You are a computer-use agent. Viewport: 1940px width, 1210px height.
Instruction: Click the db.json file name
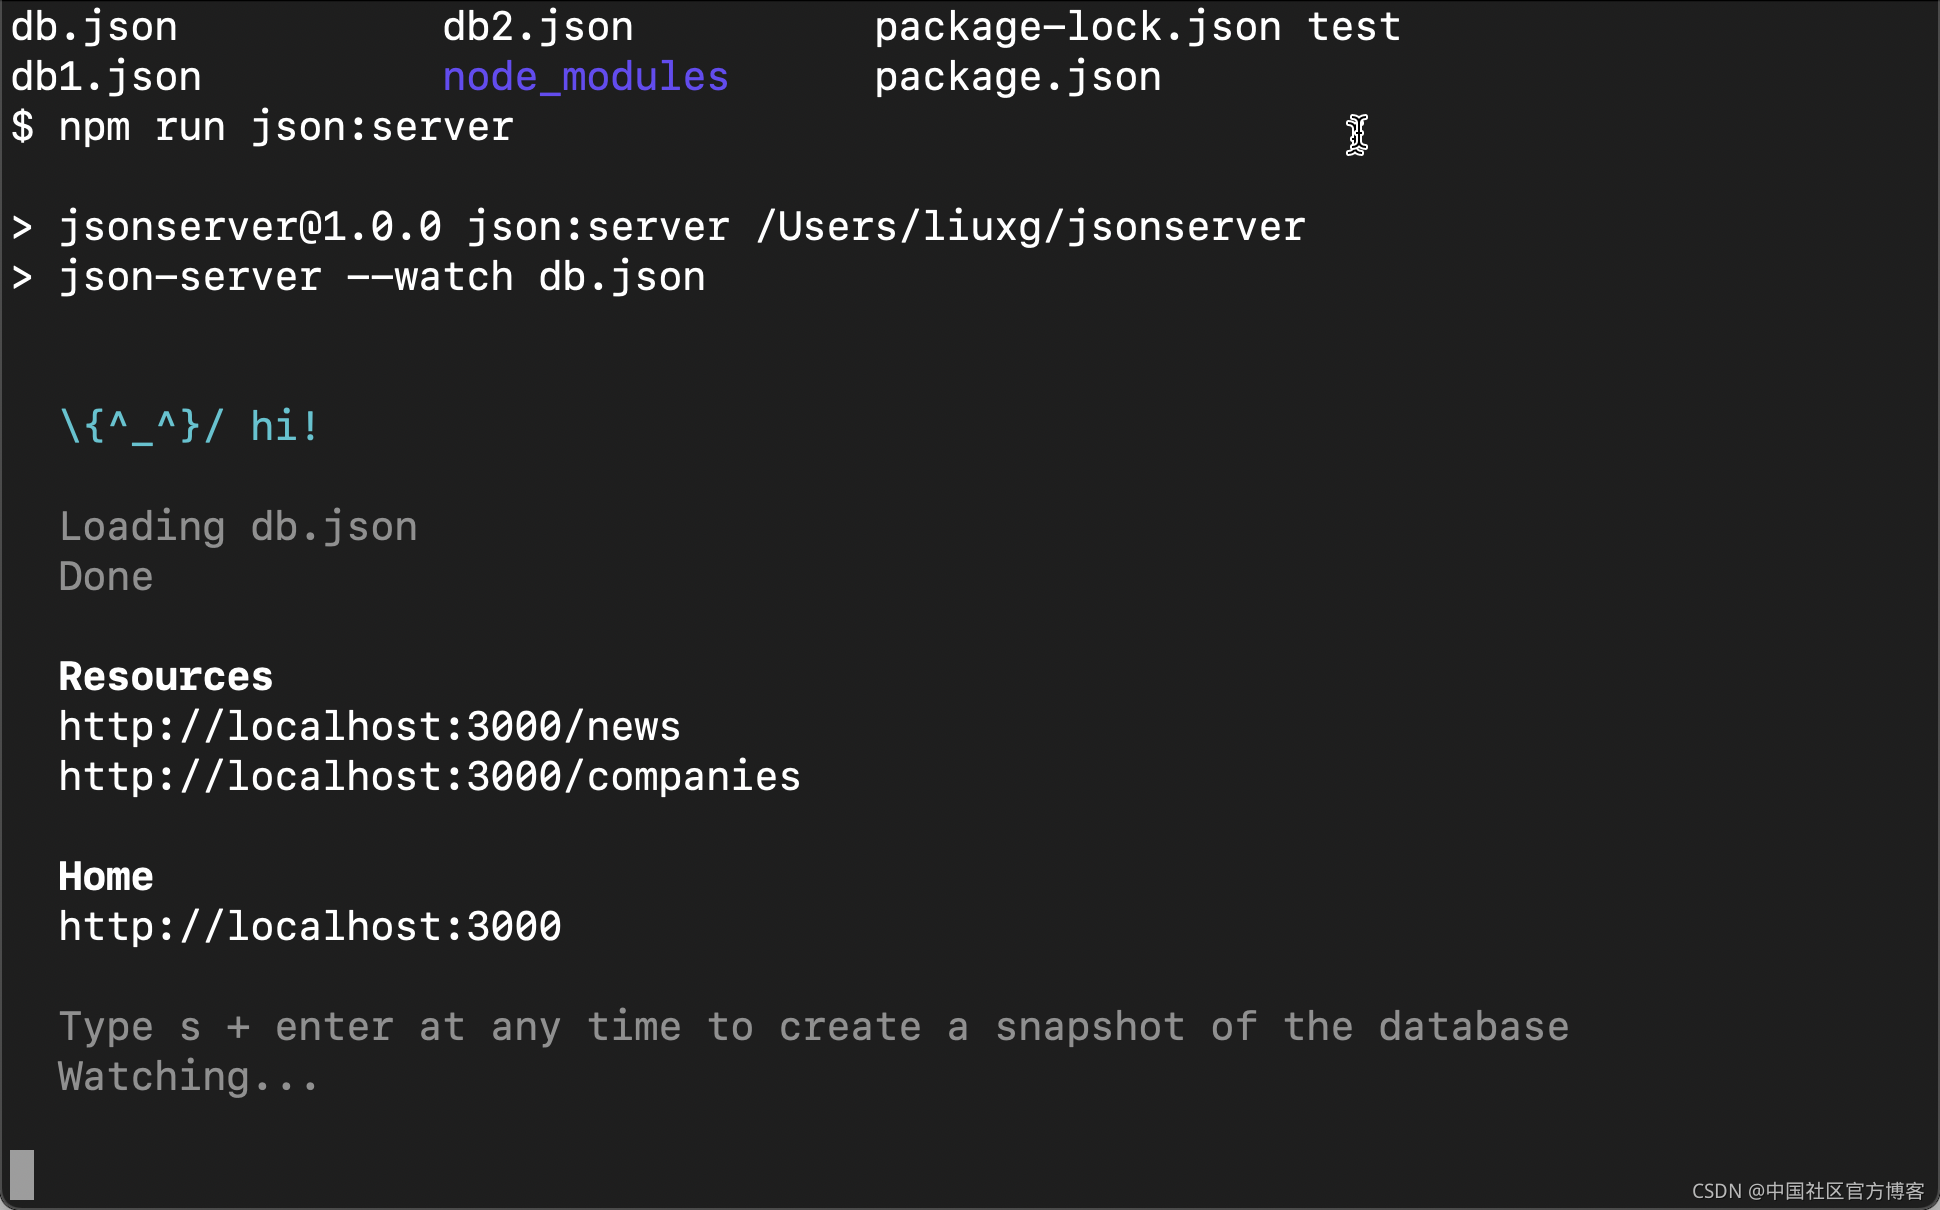pos(94,27)
